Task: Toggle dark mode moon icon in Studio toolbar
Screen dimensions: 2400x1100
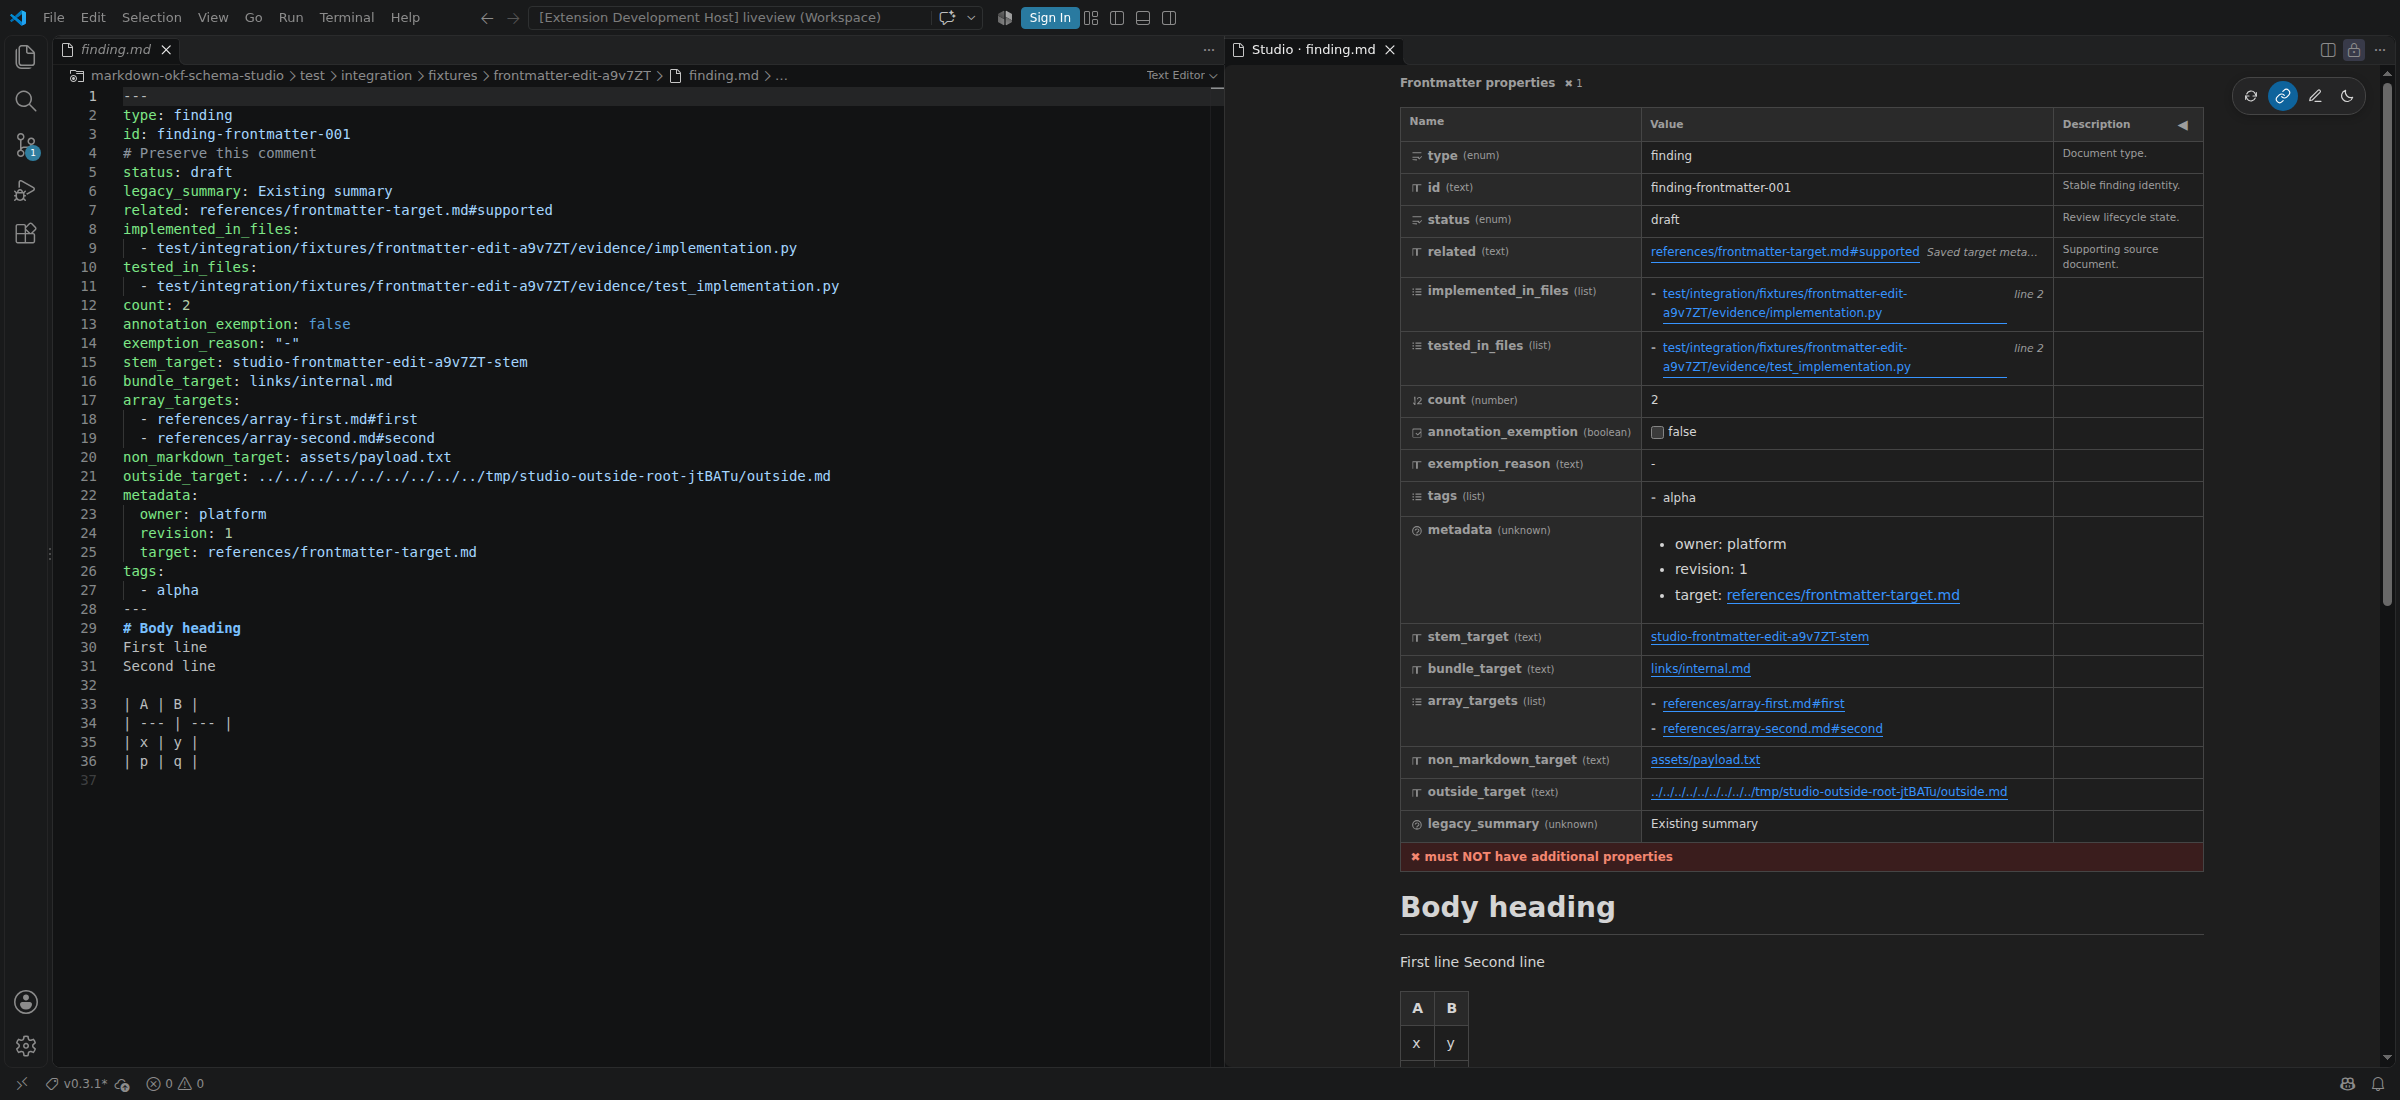Action: pos(2347,96)
